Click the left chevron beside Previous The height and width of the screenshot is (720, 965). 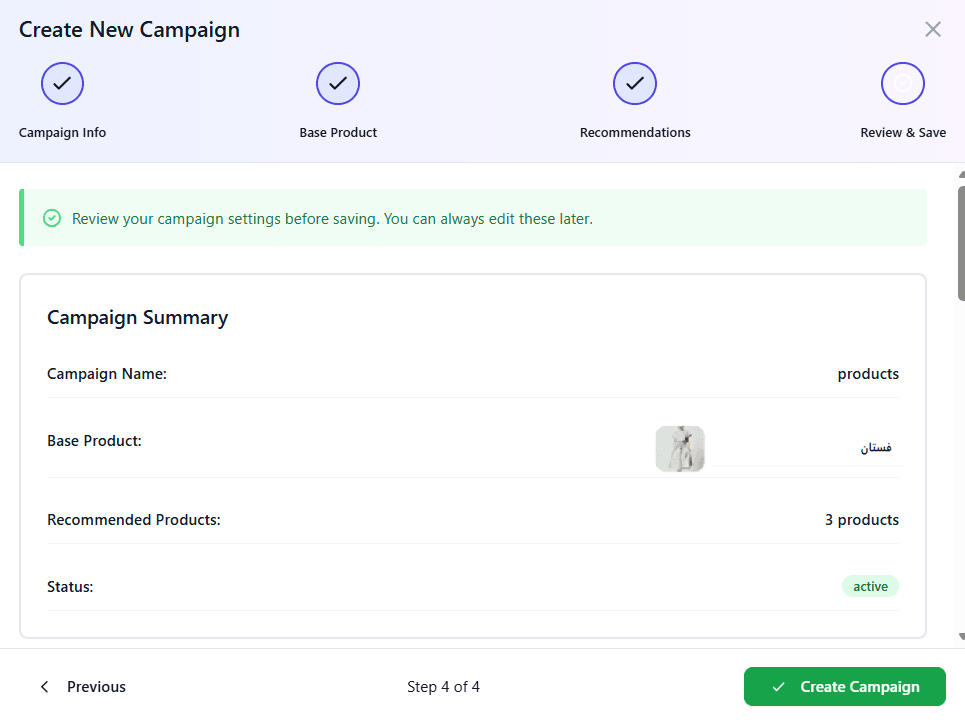pyautogui.click(x=44, y=687)
